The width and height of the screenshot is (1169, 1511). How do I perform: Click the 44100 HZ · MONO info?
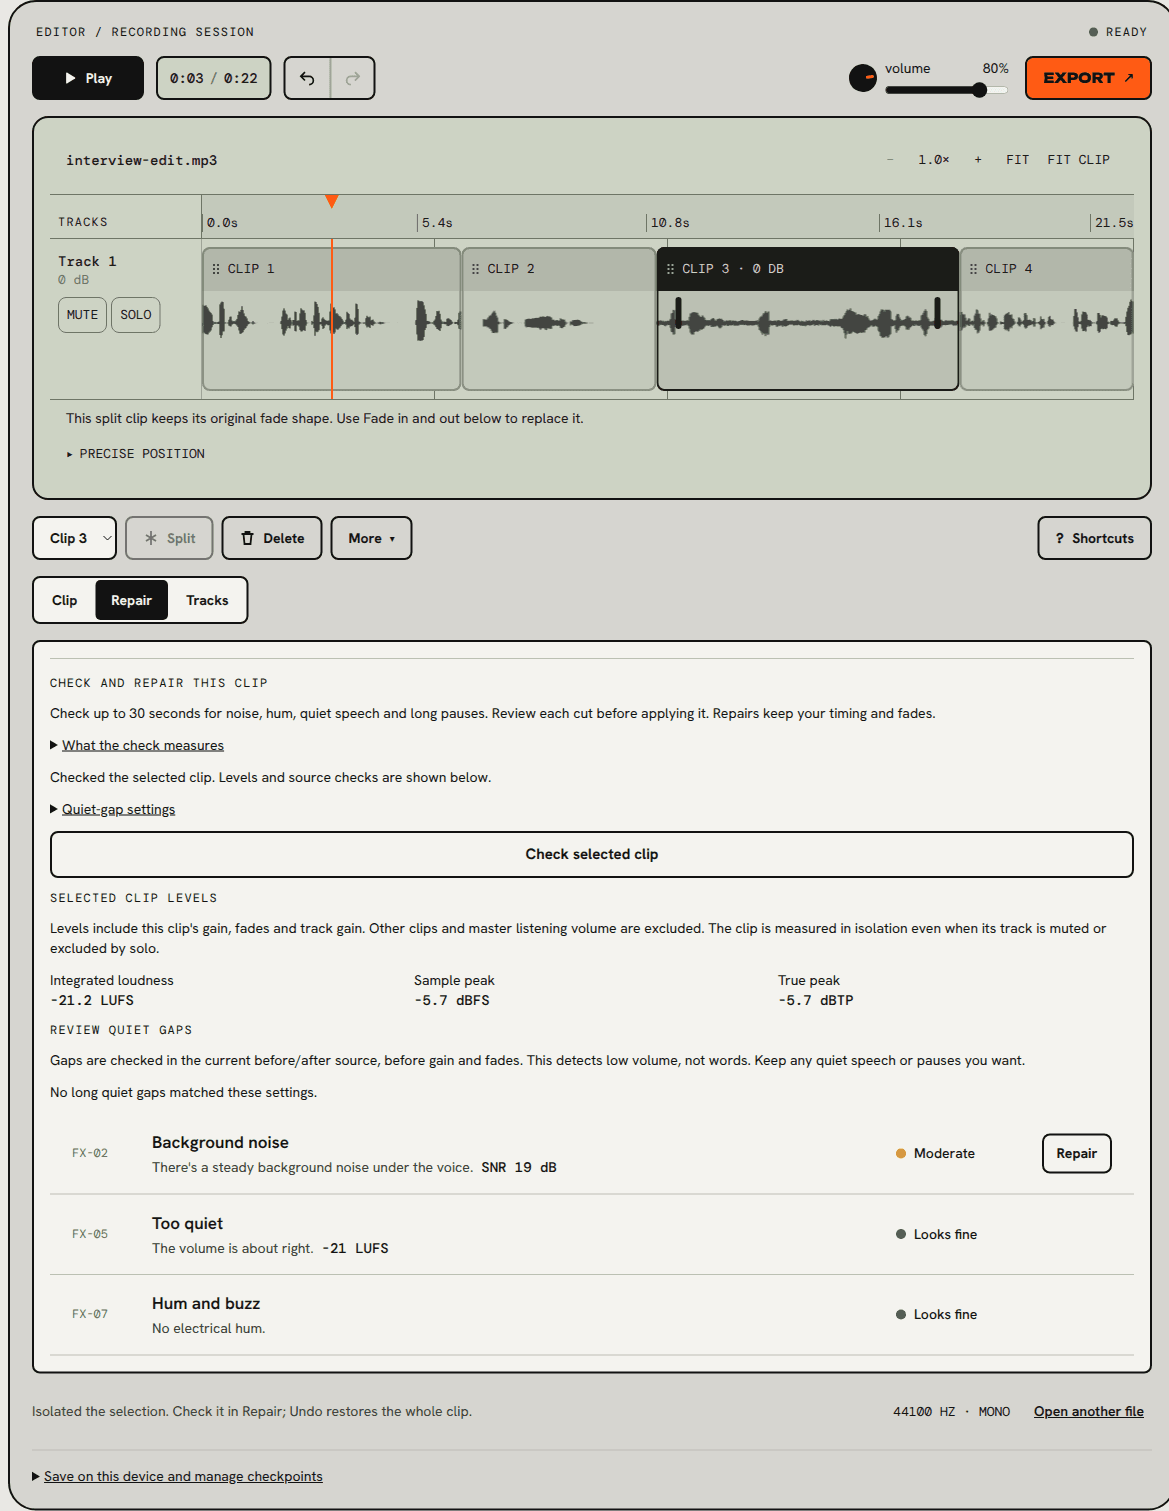click(951, 1412)
